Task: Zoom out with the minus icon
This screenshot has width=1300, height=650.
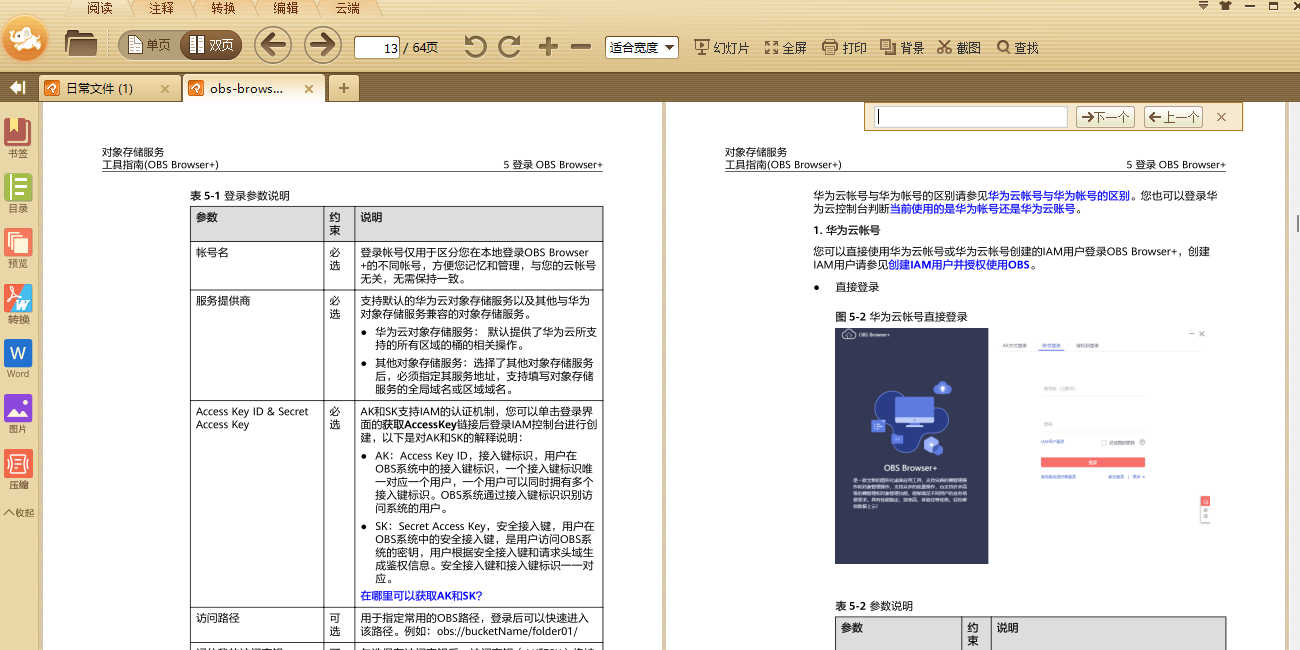Action: [x=581, y=46]
